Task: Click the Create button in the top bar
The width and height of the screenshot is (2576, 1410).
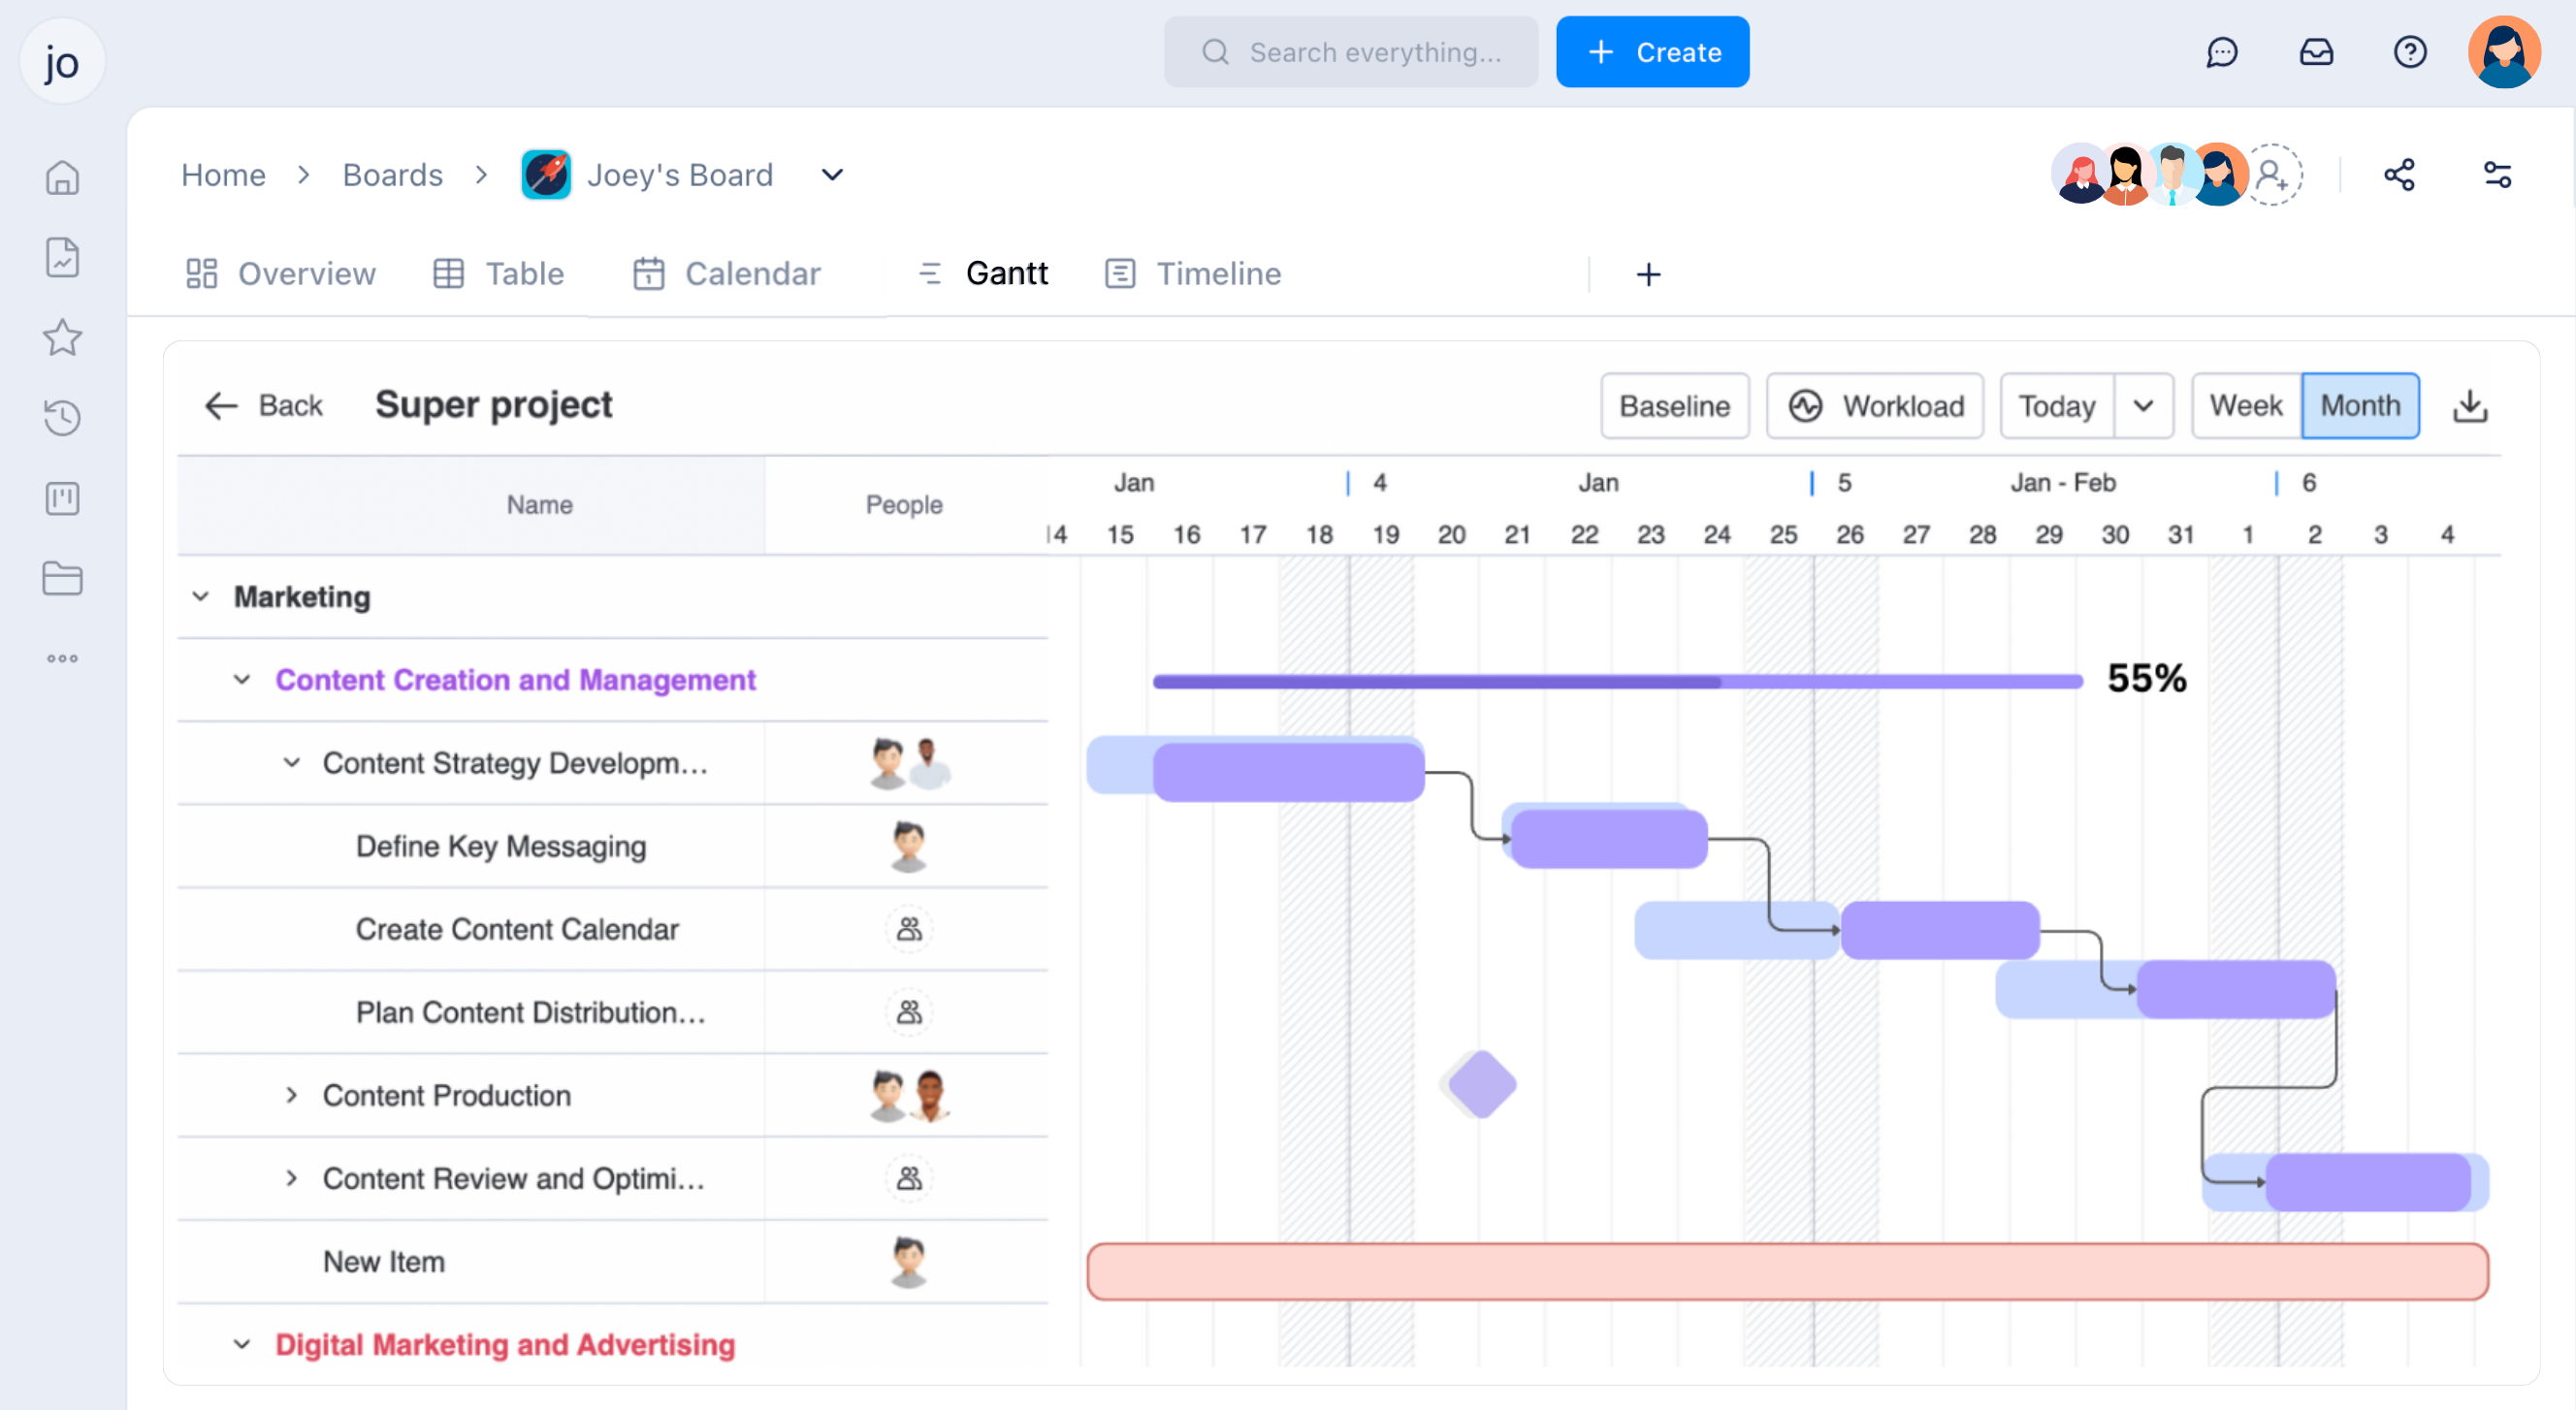Action: (x=1652, y=51)
